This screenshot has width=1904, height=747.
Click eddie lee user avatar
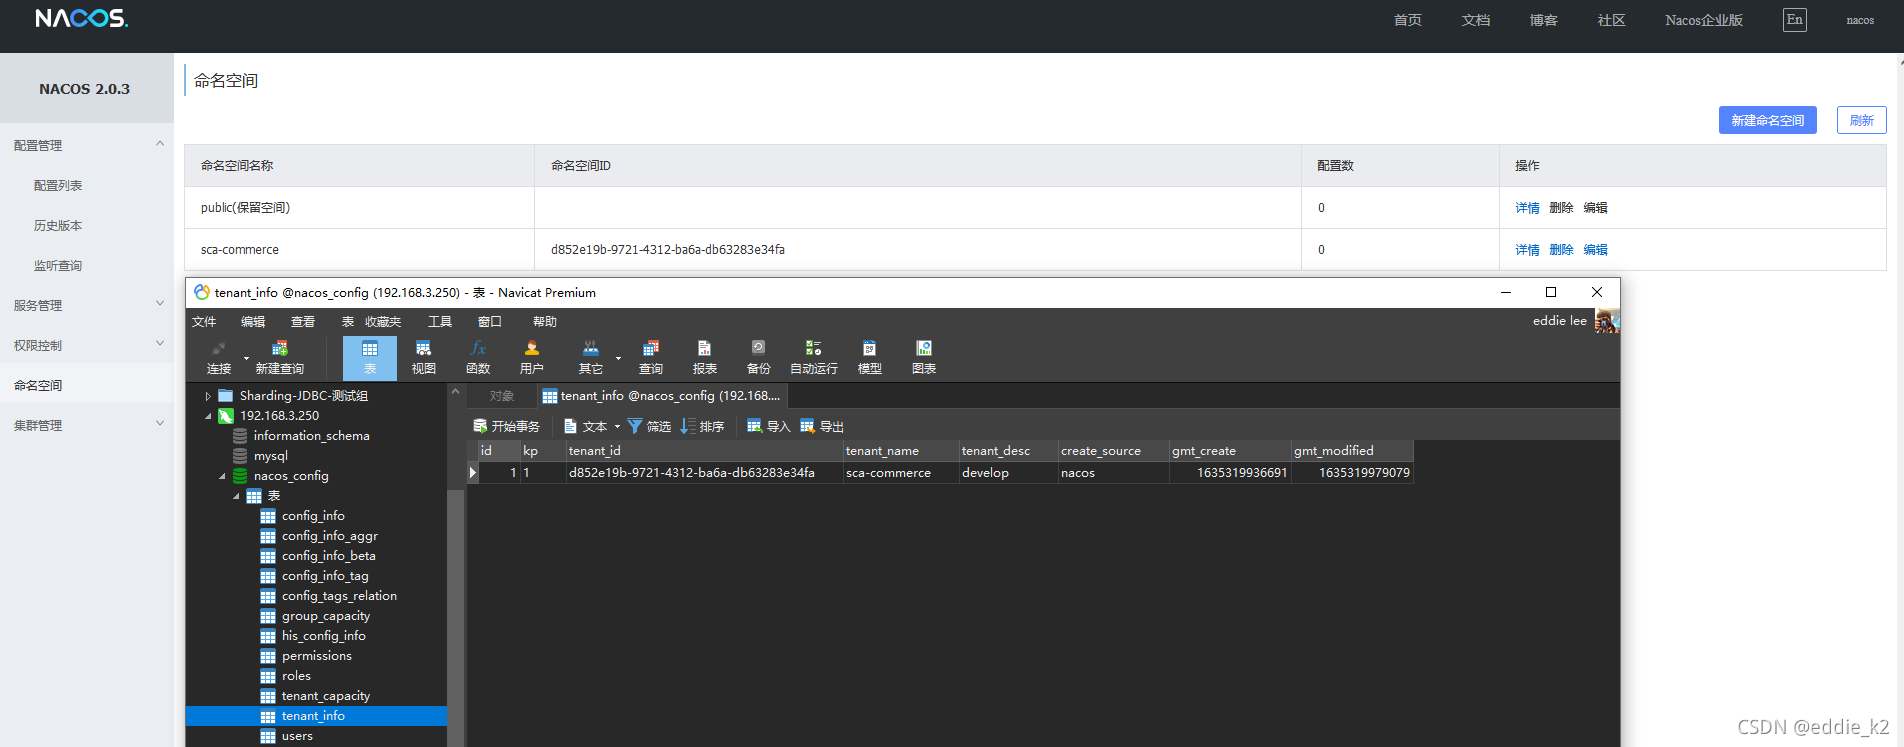(1607, 321)
